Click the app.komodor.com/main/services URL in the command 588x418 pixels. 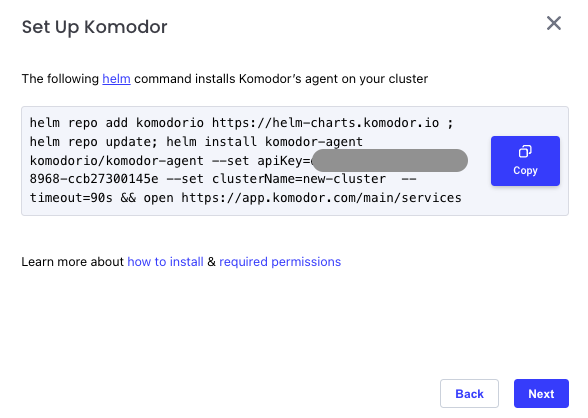click(321, 198)
